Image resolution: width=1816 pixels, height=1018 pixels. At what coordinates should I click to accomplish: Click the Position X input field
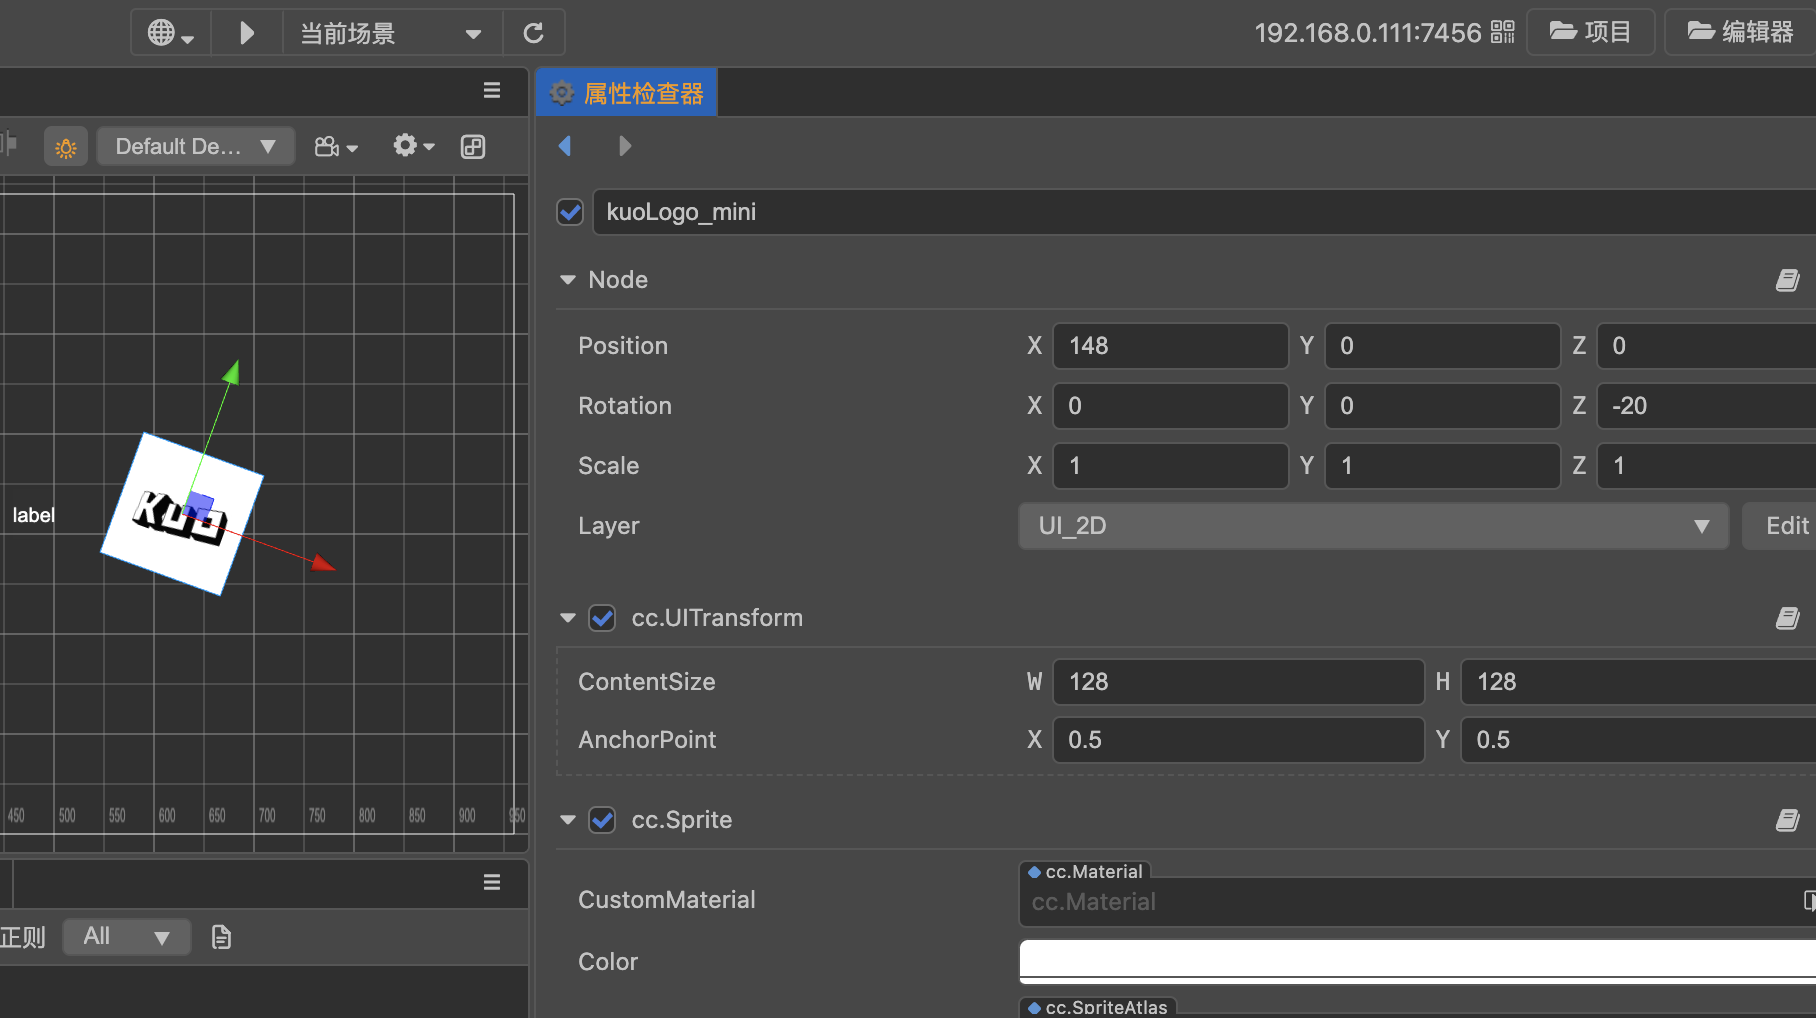coord(1170,346)
